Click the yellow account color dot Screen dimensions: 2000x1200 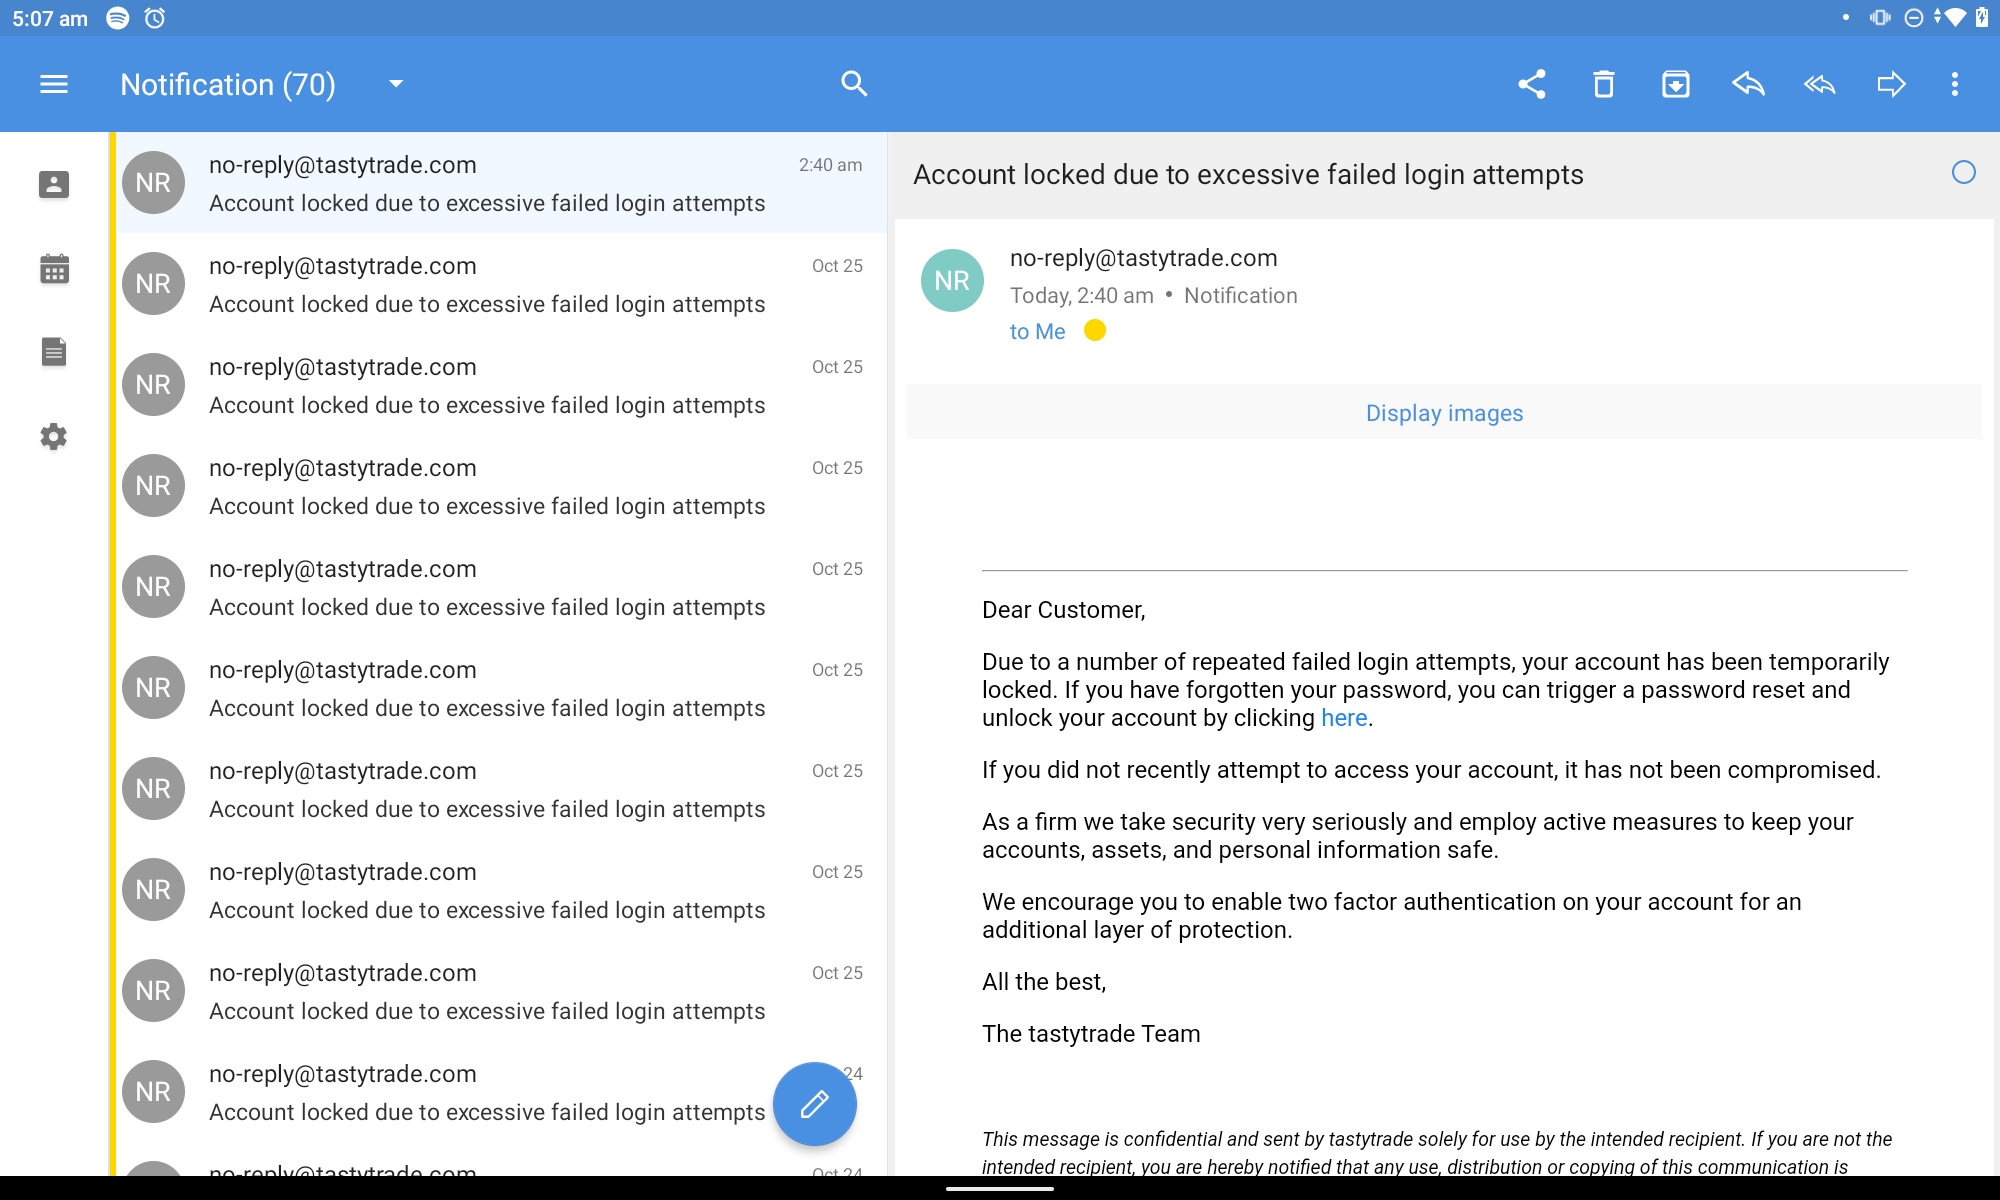coord(1095,330)
